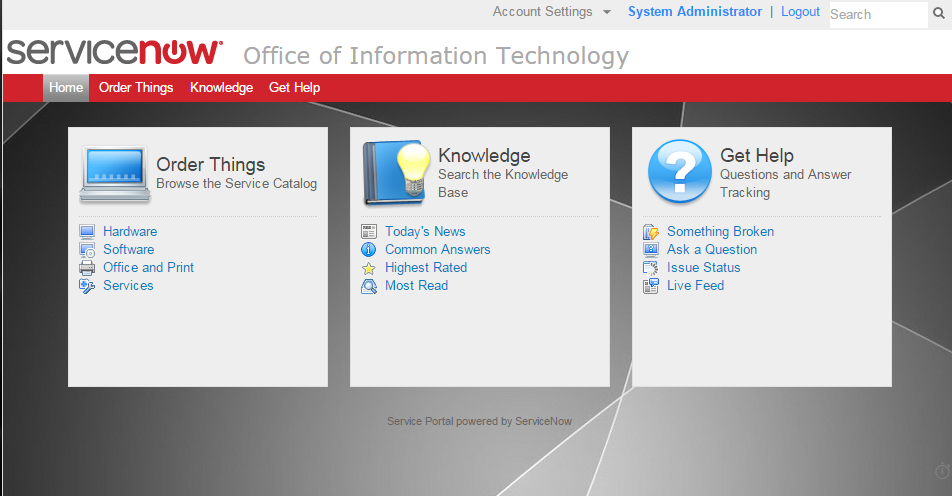The width and height of the screenshot is (952, 496).
Task: Open the Hardware catalog link
Action: click(130, 231)
